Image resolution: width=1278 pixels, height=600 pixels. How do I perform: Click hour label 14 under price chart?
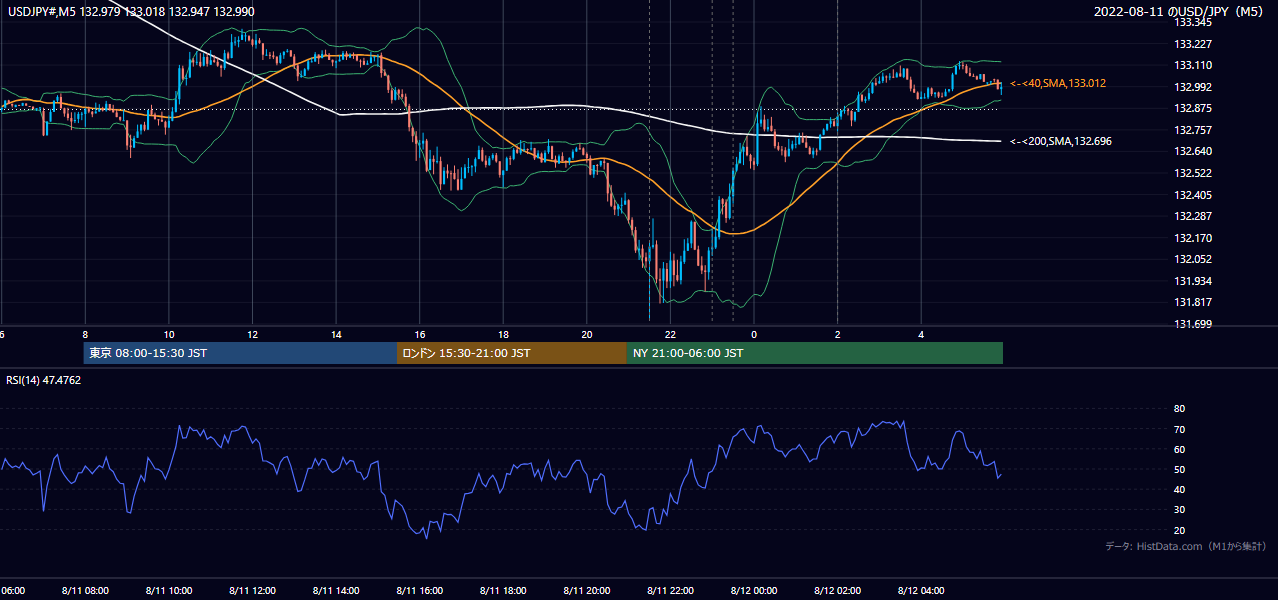[336, 335]
